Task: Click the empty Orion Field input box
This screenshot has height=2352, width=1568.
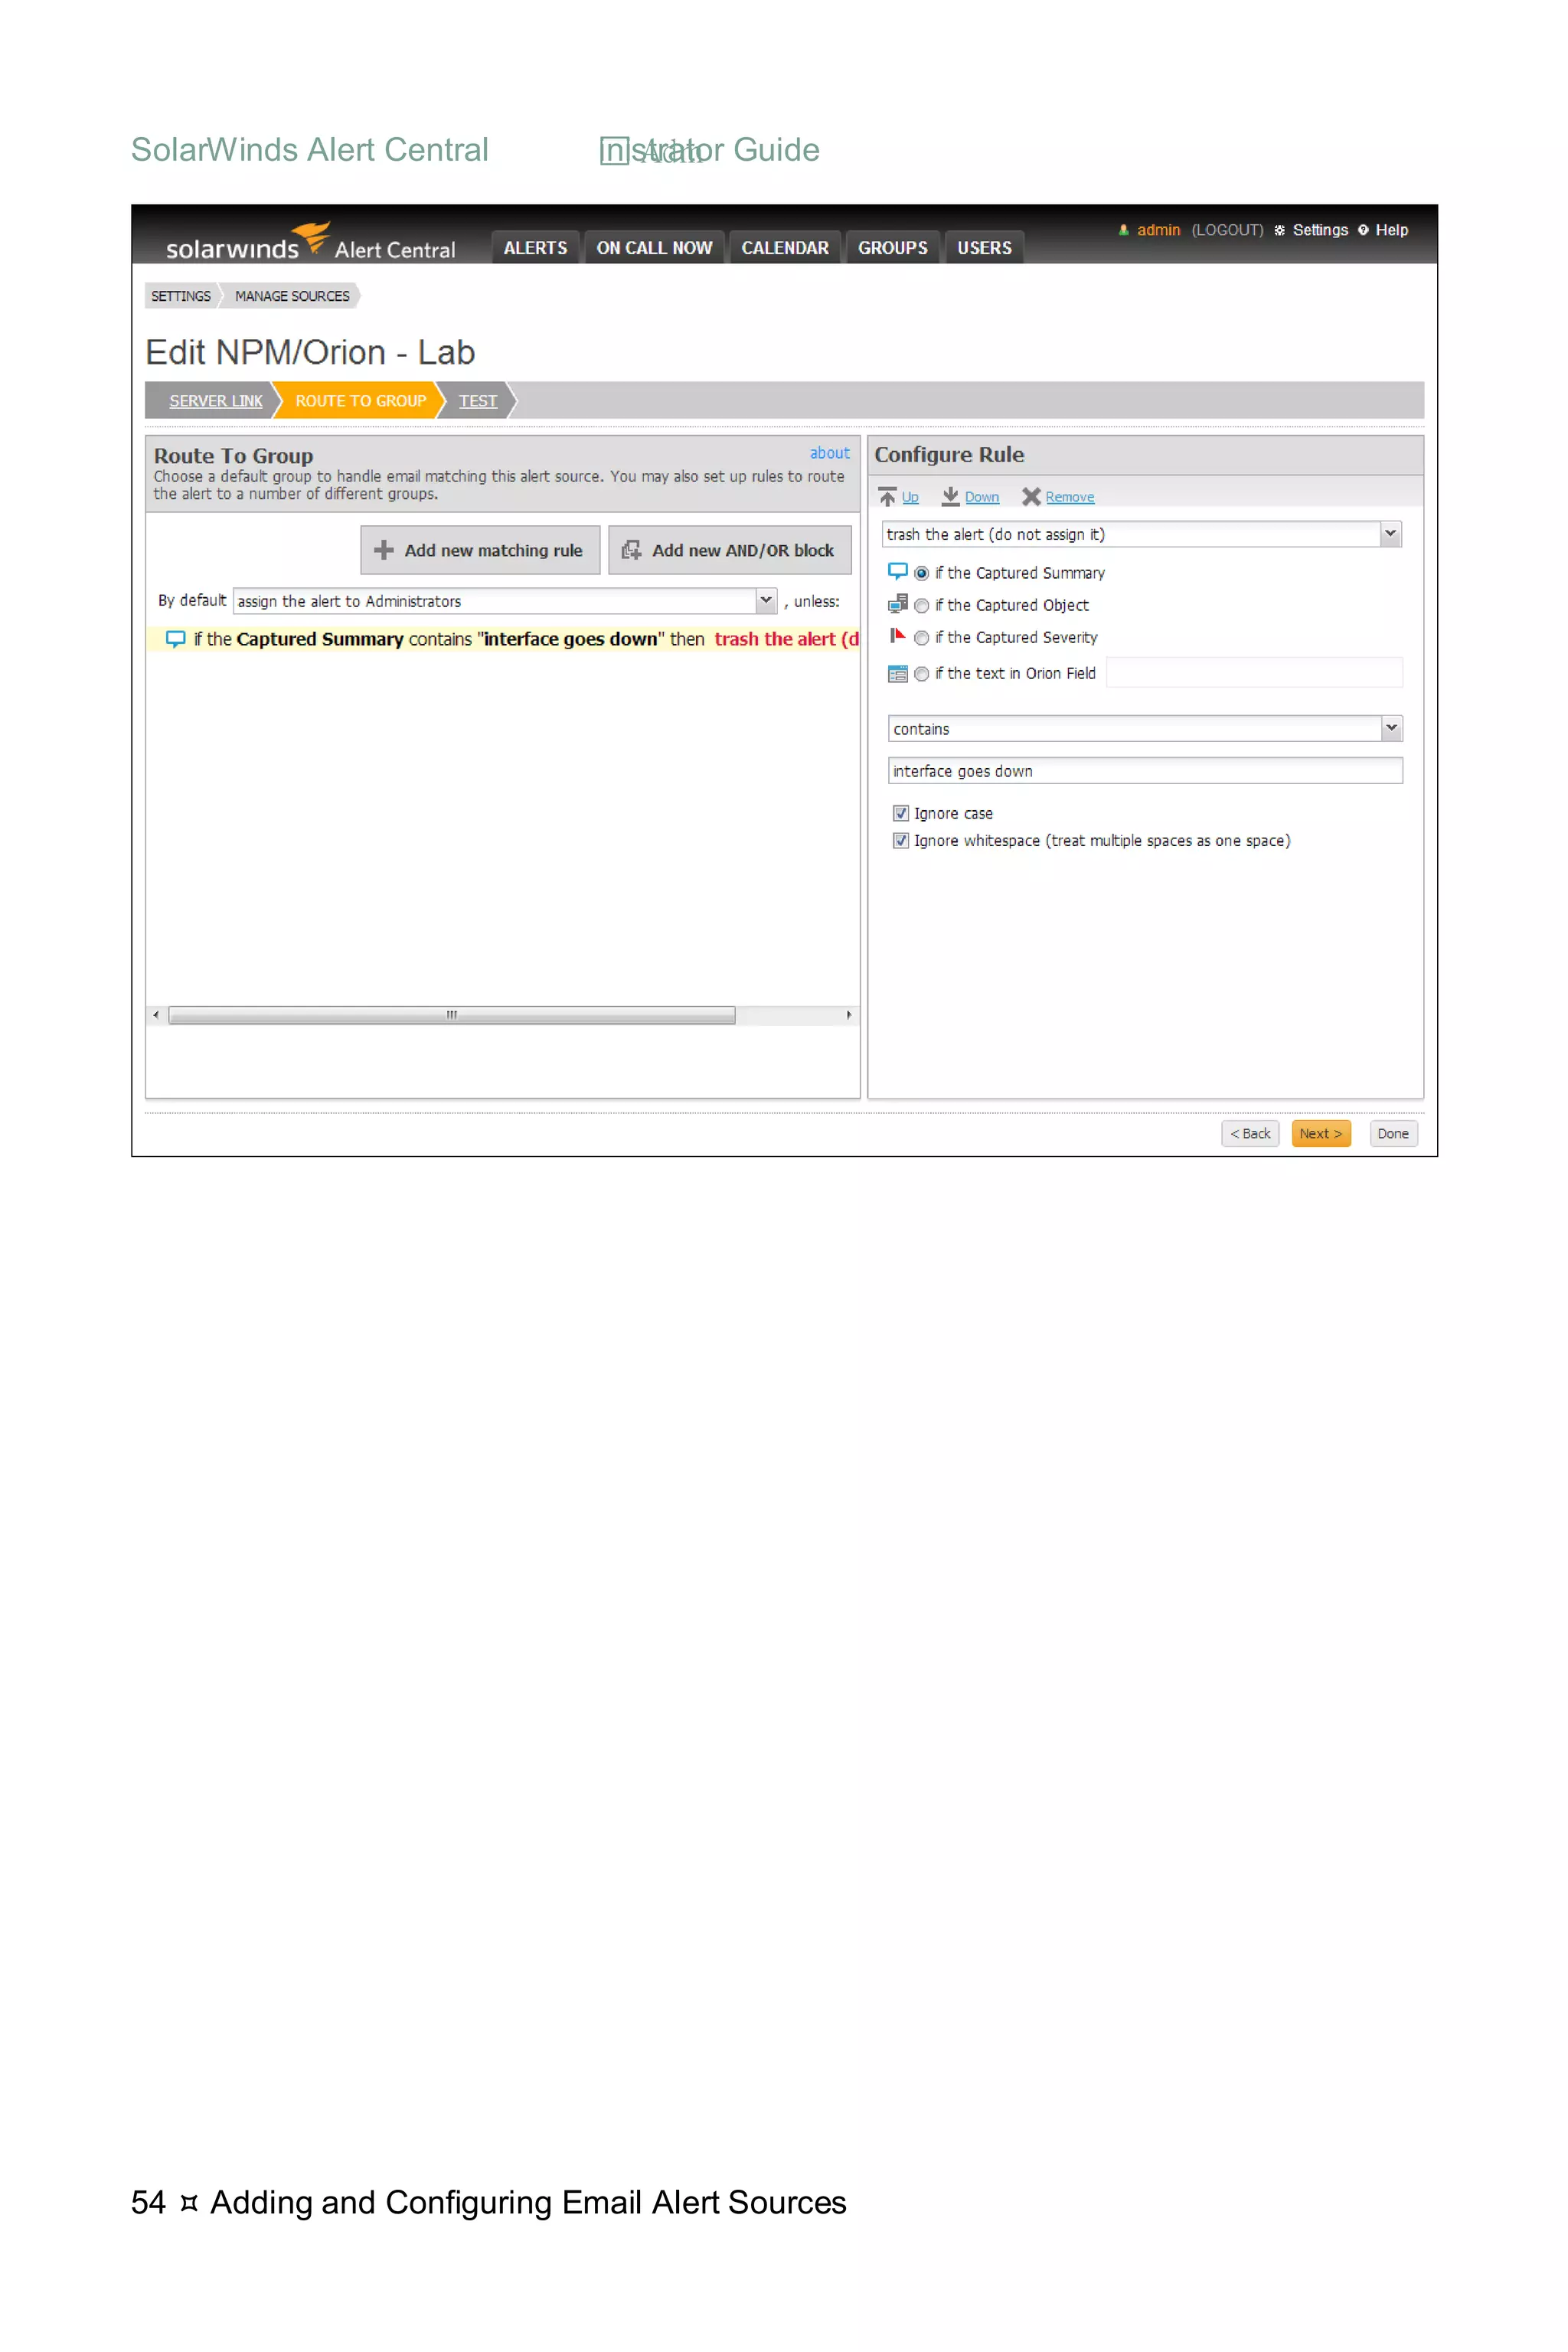Action: coord(1254,672)
